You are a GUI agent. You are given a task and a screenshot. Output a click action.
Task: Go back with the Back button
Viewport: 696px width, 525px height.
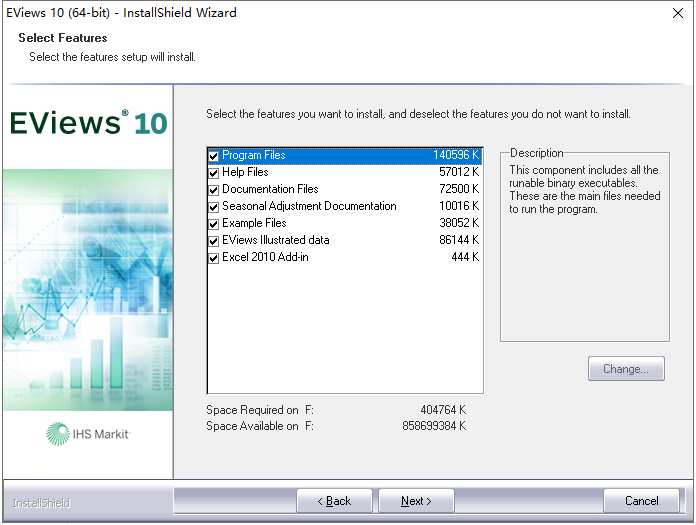pos(334,501)
